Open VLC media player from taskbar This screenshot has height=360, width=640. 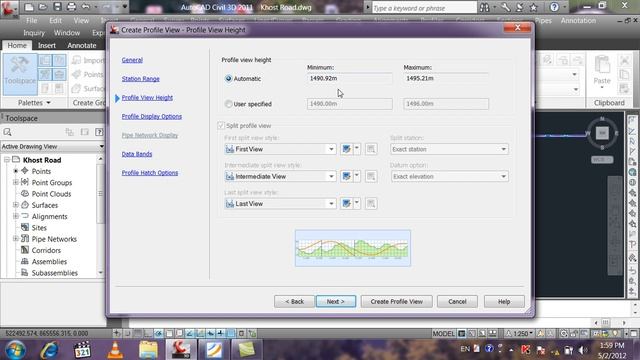click(115, 350)
